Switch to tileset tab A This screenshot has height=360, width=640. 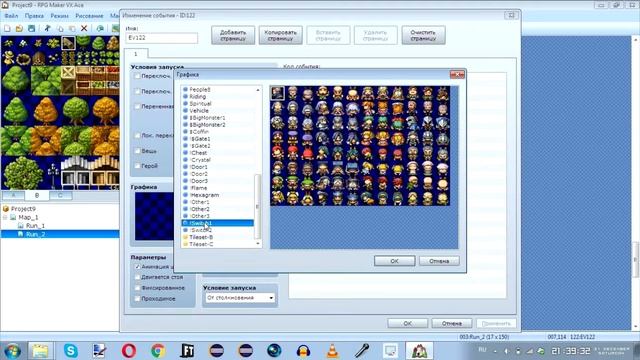[x=13, y=195]
